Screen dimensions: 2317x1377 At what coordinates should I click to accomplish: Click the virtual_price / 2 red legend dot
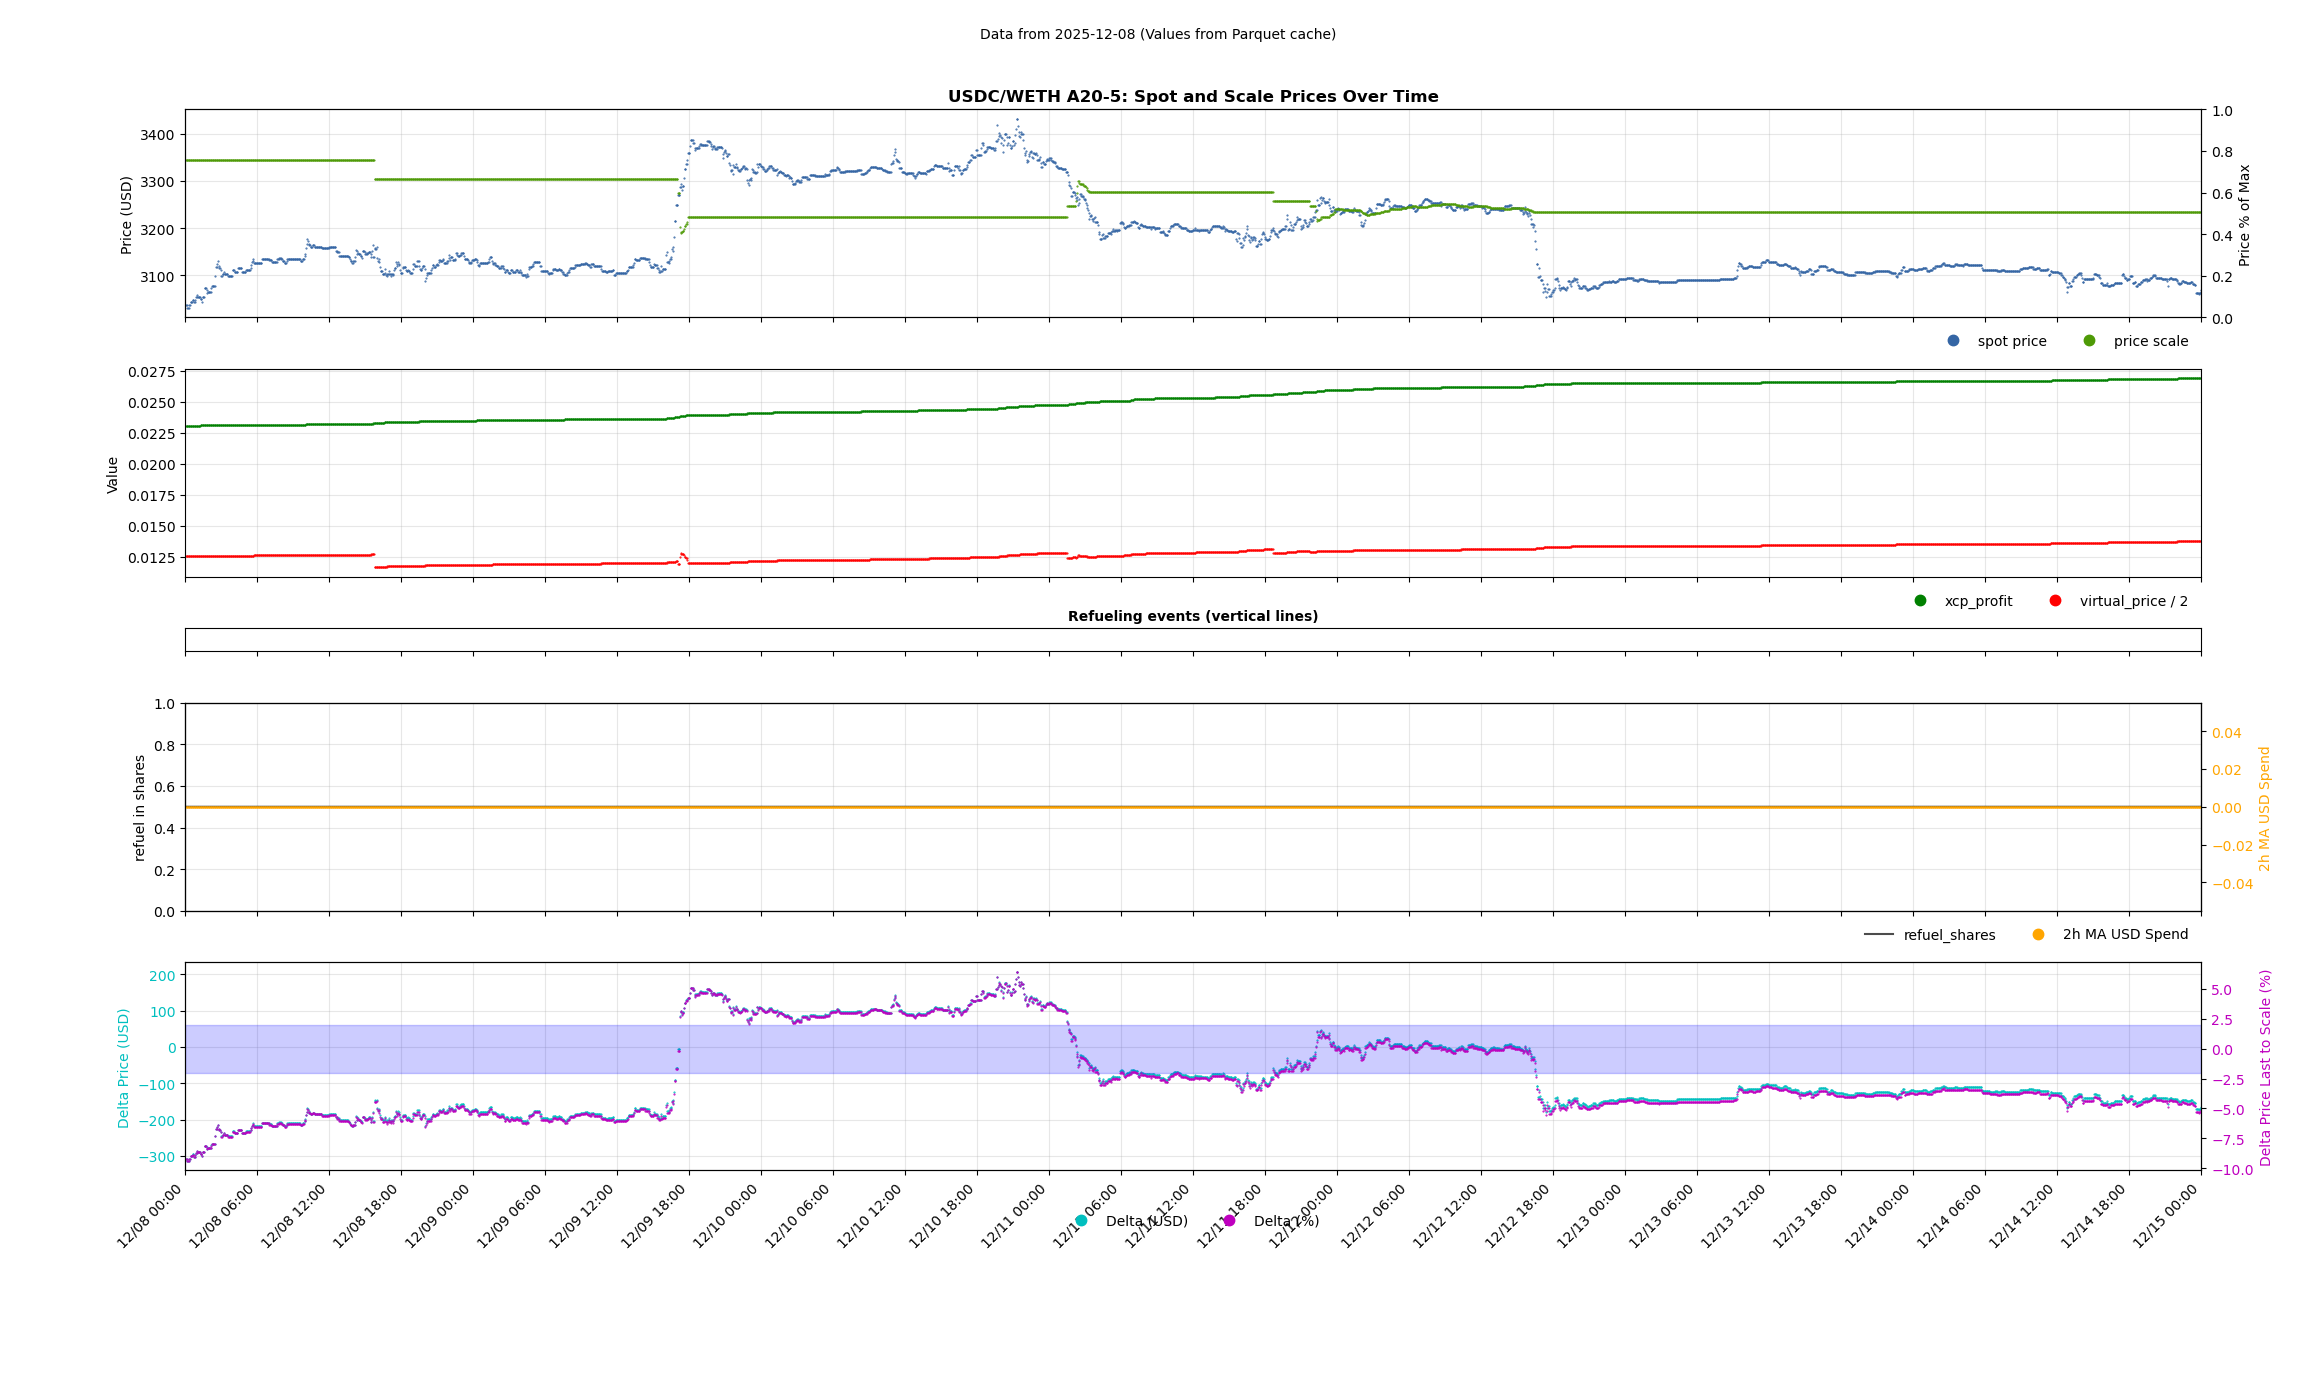[2055, 601]
